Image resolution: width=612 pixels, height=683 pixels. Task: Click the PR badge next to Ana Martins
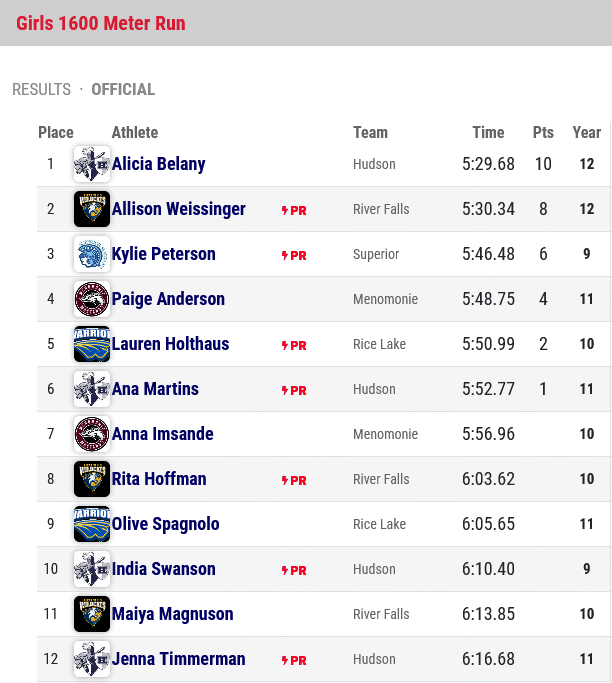[x=294, y=390]
